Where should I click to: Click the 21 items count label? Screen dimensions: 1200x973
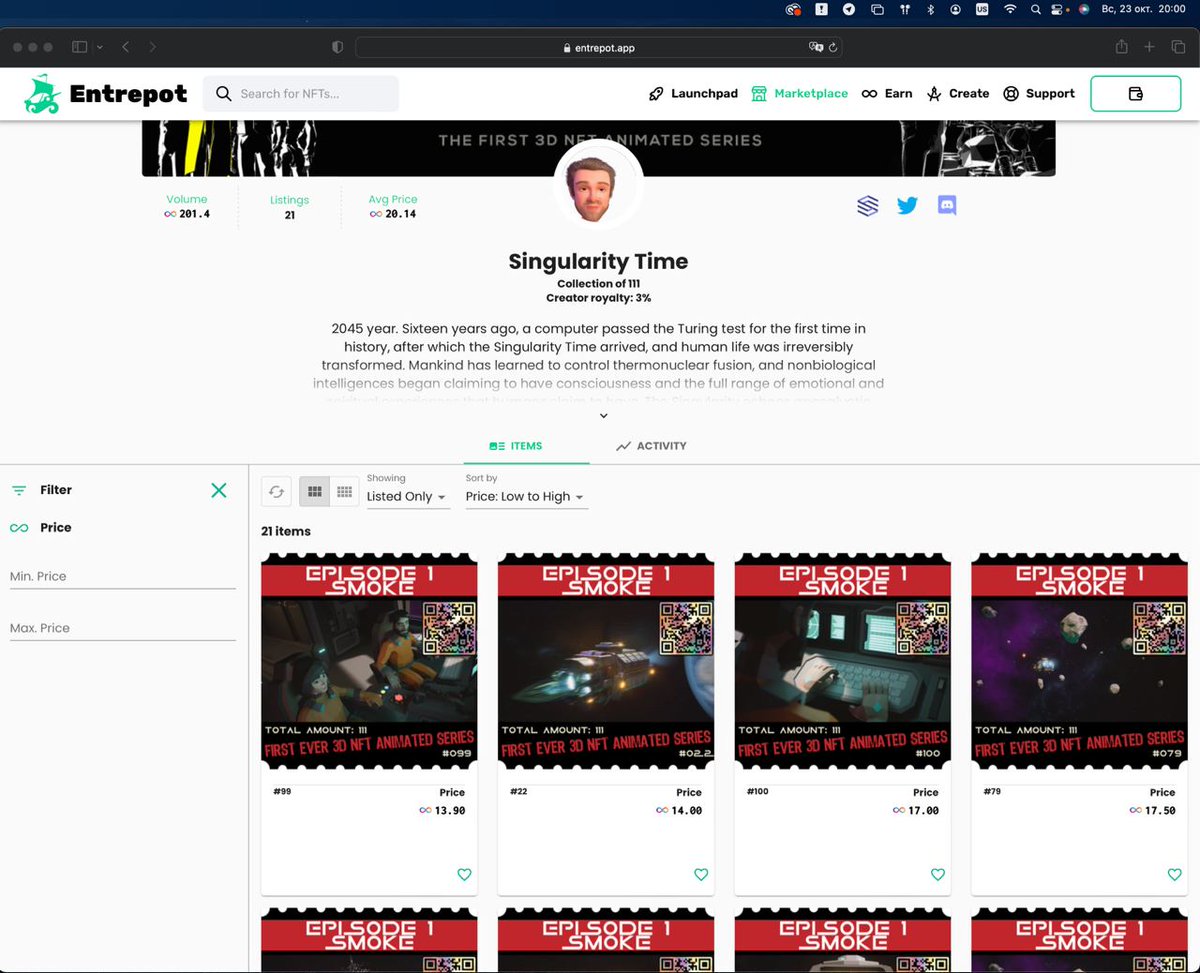coord(286,531)
